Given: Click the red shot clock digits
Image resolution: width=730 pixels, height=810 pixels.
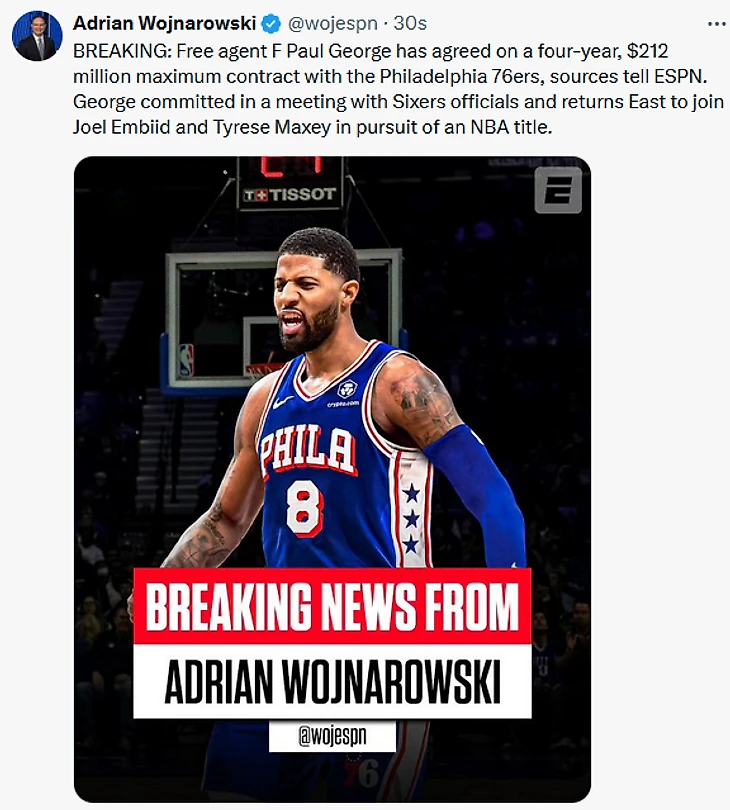Looking at the screenshot, I should tap(291, 166).
